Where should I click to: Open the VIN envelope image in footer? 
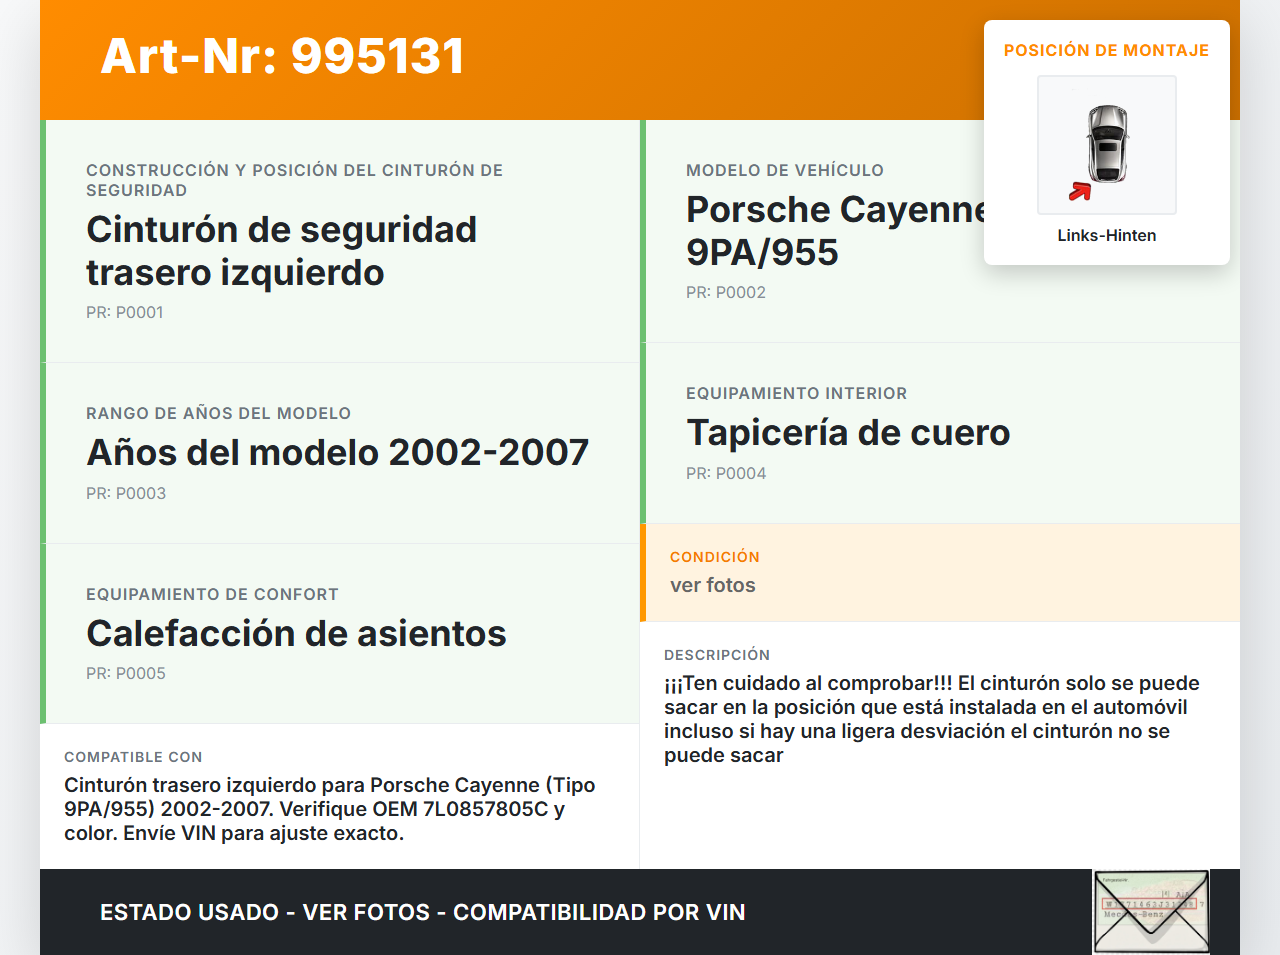(x=1151, y=911)
